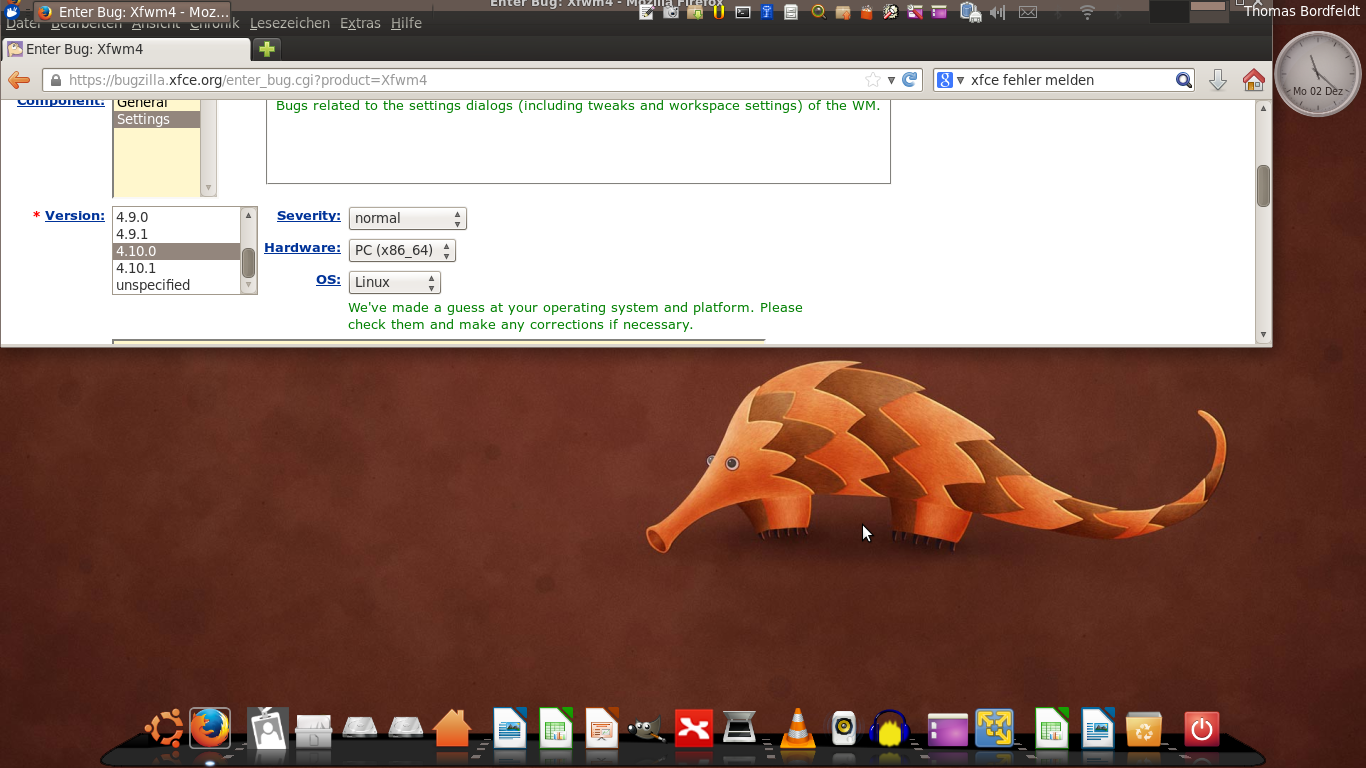Reload the page with the refresh icon
Image resolution: width=1366 pixels, height=768 pixels.
pyautogui.click(x=909, y=80)
